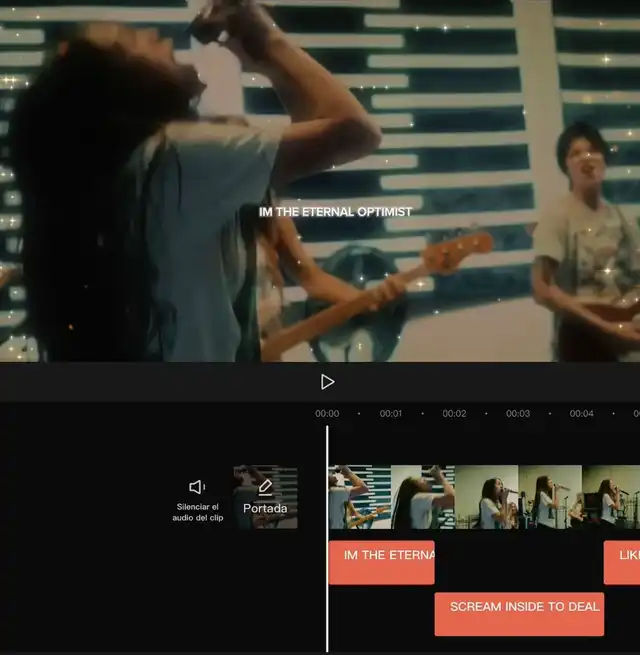Click the fifth video frame at the track's right edge
This screenshot has width=640, height=655.
[x=612, y=497]
